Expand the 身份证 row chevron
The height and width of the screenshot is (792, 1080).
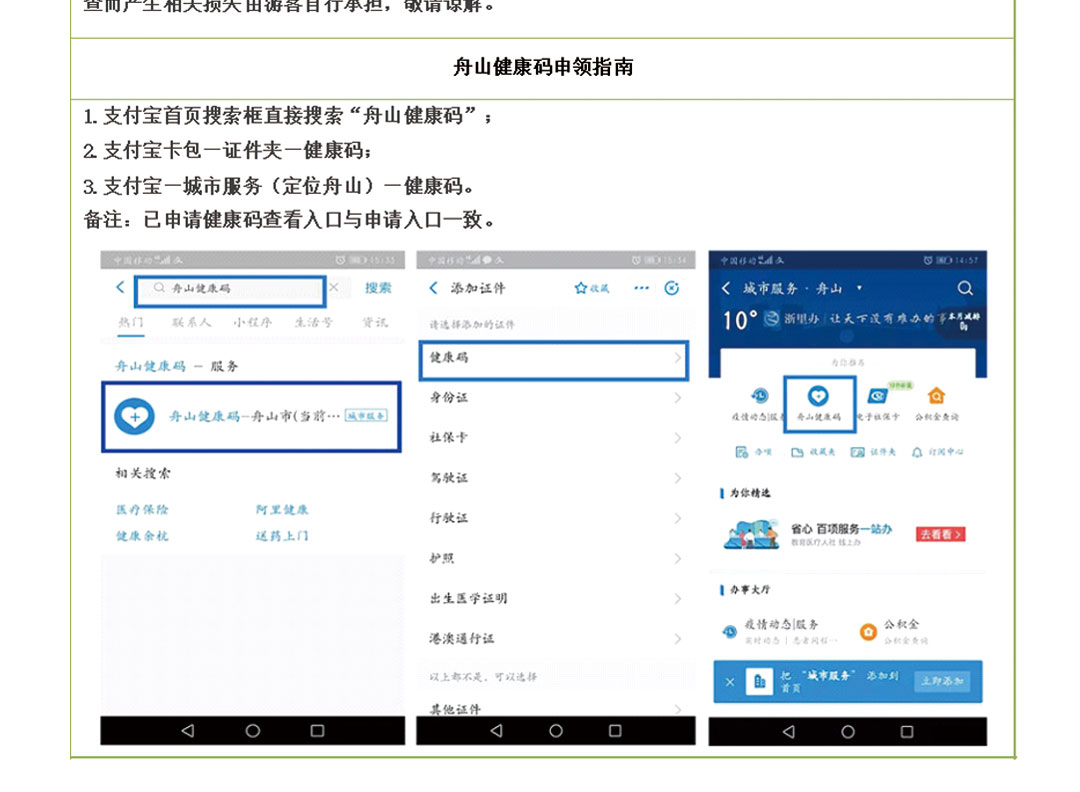[x=678, y=397]
